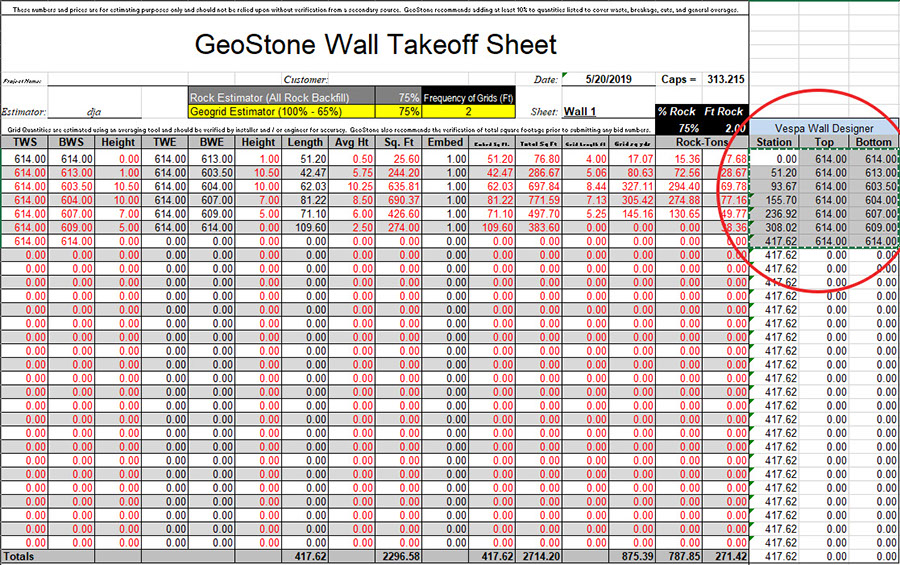Click the GeoStone Wall Takeoff Sheet title
The width and height of the screenshot is (900, 565).
(375, 45)
